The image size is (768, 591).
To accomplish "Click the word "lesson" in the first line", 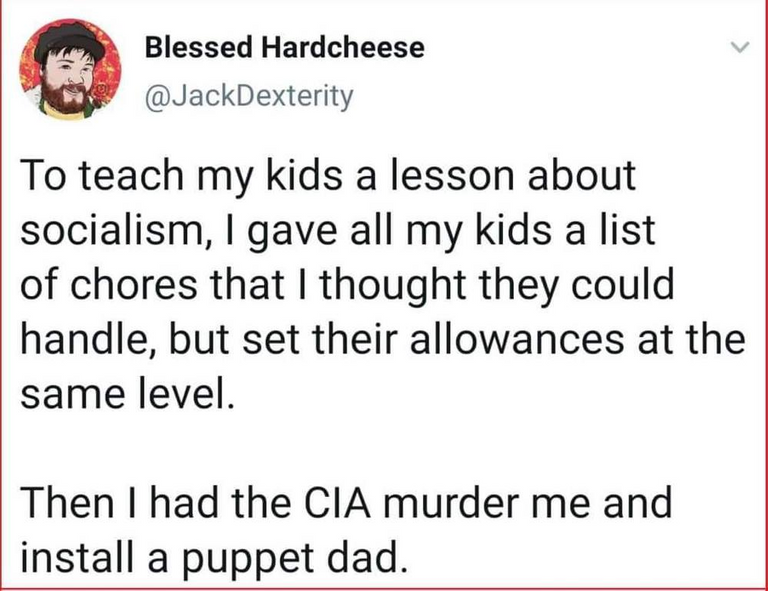I will click(x=451, y=175).
